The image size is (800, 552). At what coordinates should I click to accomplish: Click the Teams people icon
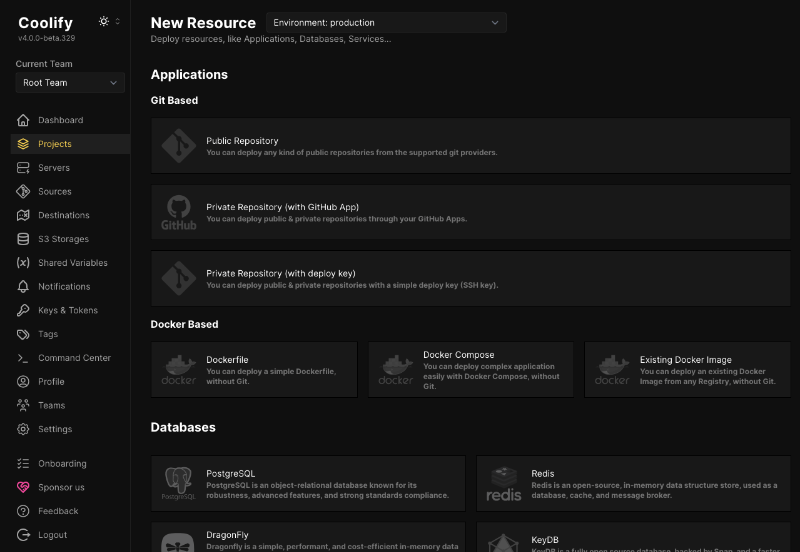(x=23, y=405)
